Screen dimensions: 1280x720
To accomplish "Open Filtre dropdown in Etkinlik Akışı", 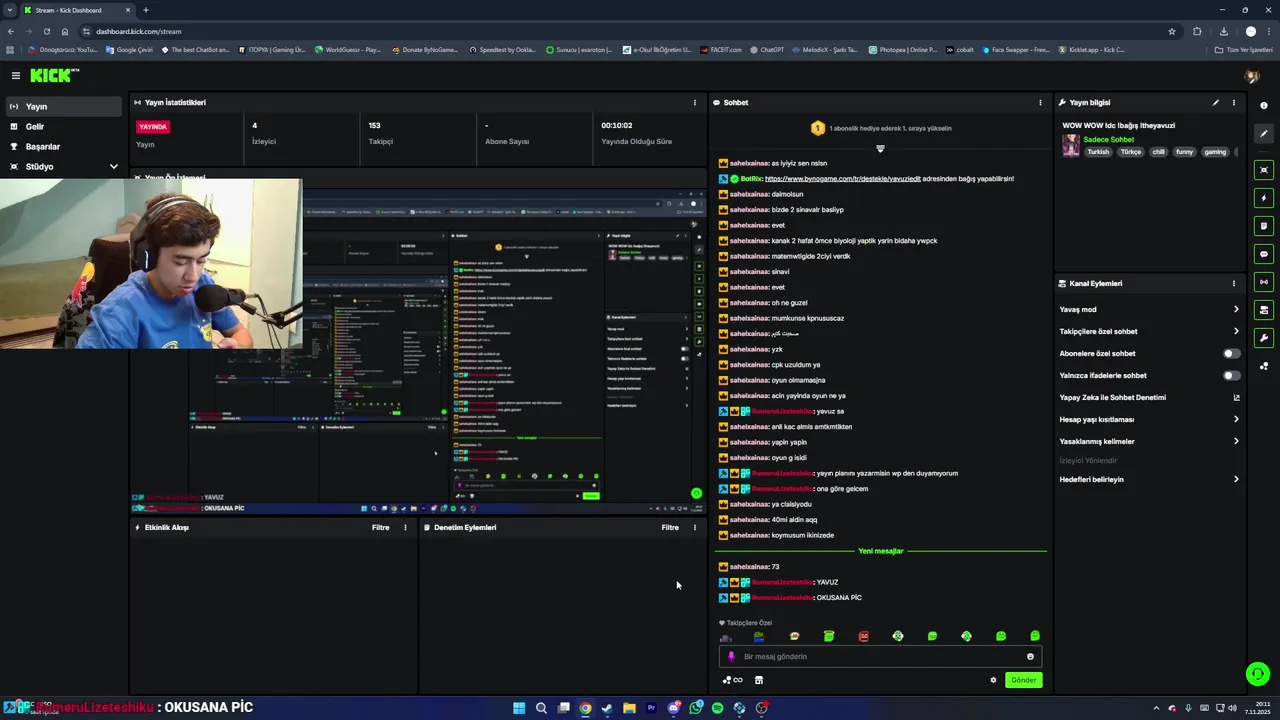I will 381,527.
